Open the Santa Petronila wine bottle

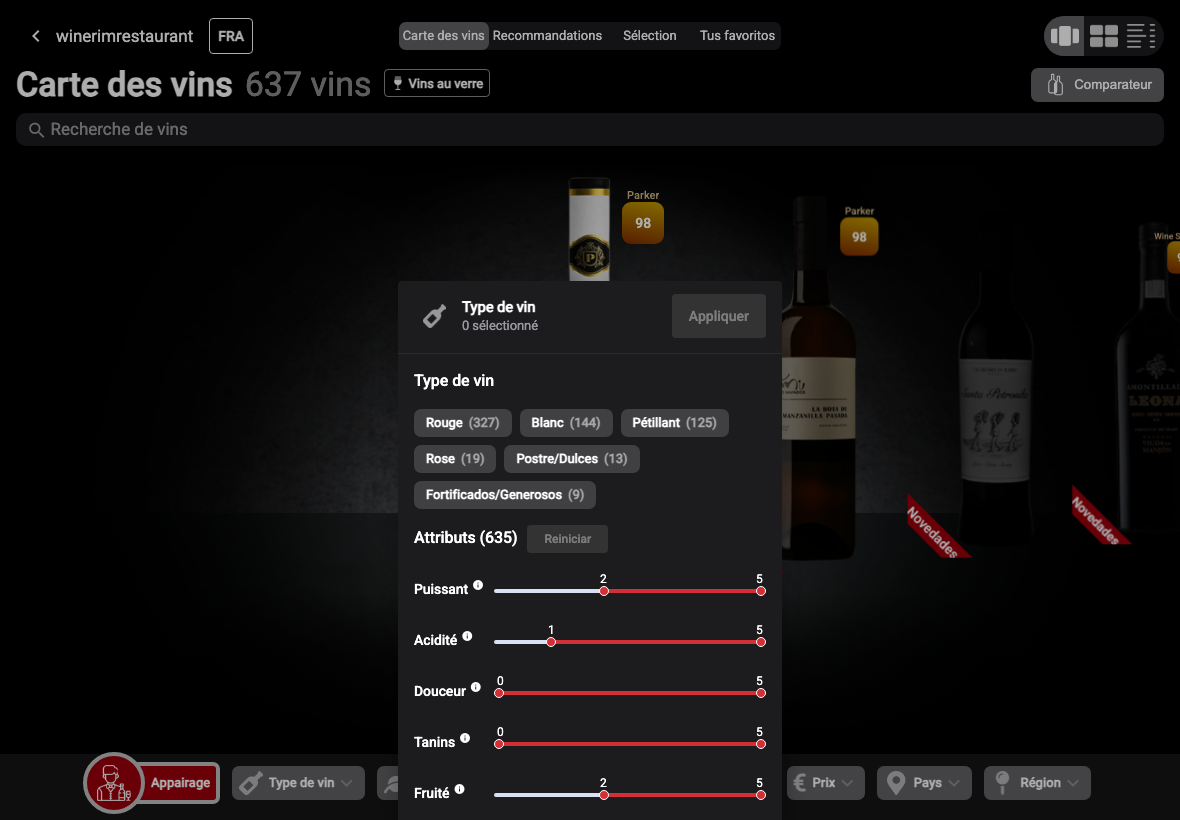point(996,410)
